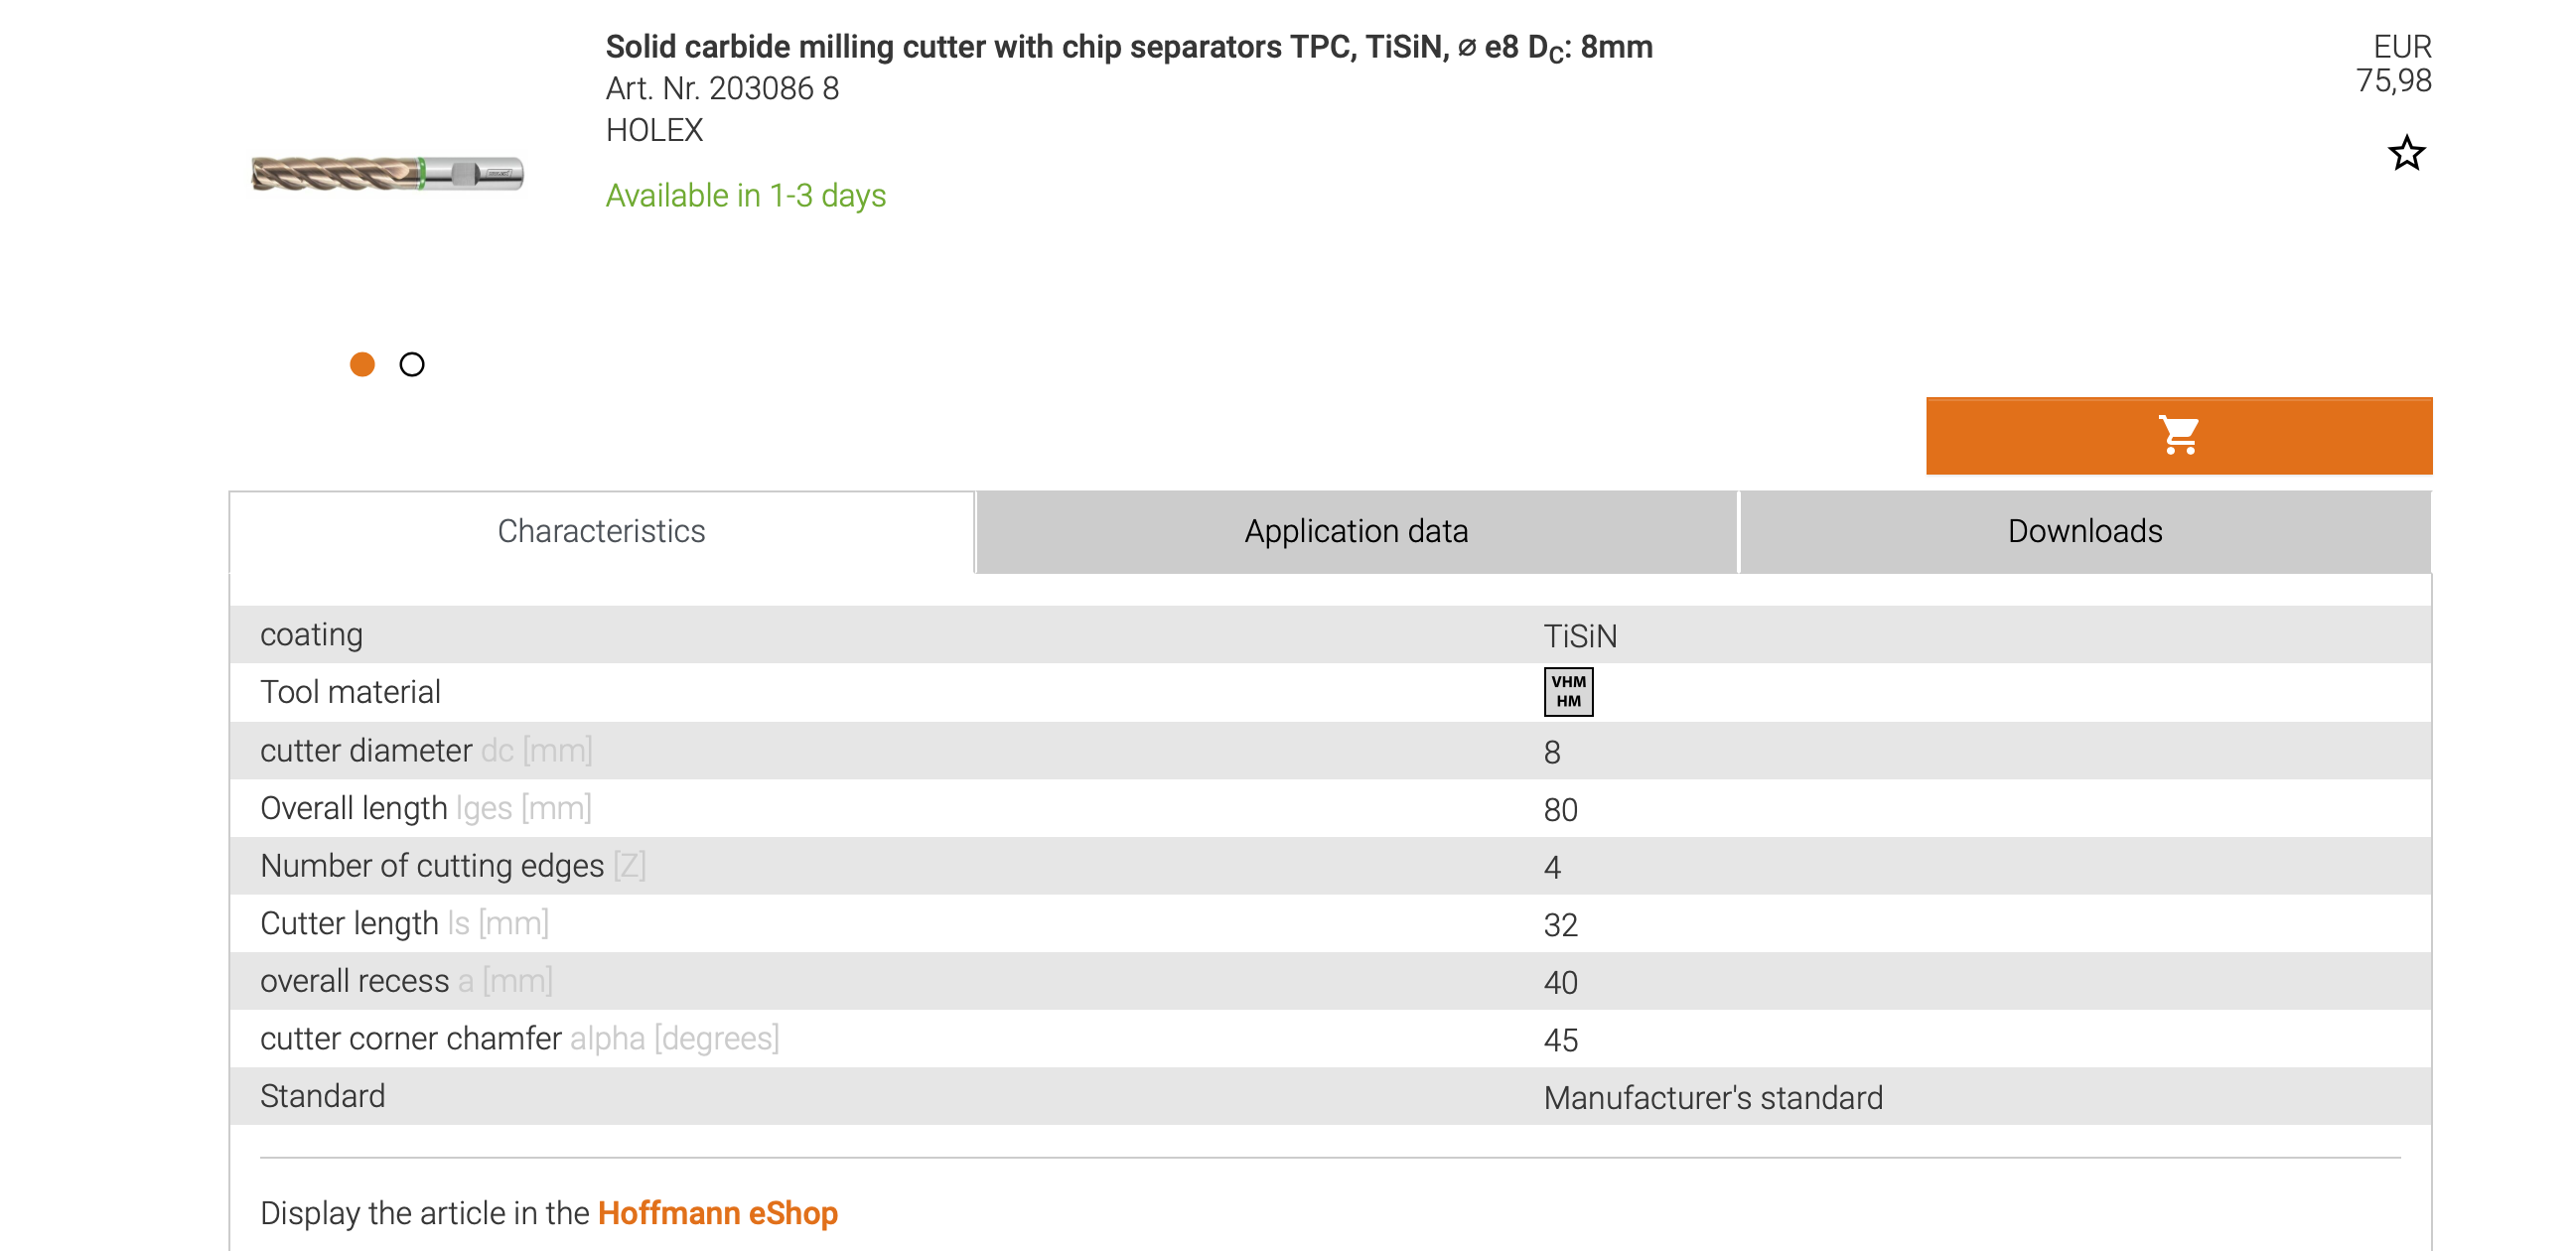The height and width of the screenshot is (1251, 2576).
Task: Click the EUR 75,98 price
Action: pos(2392,64)
